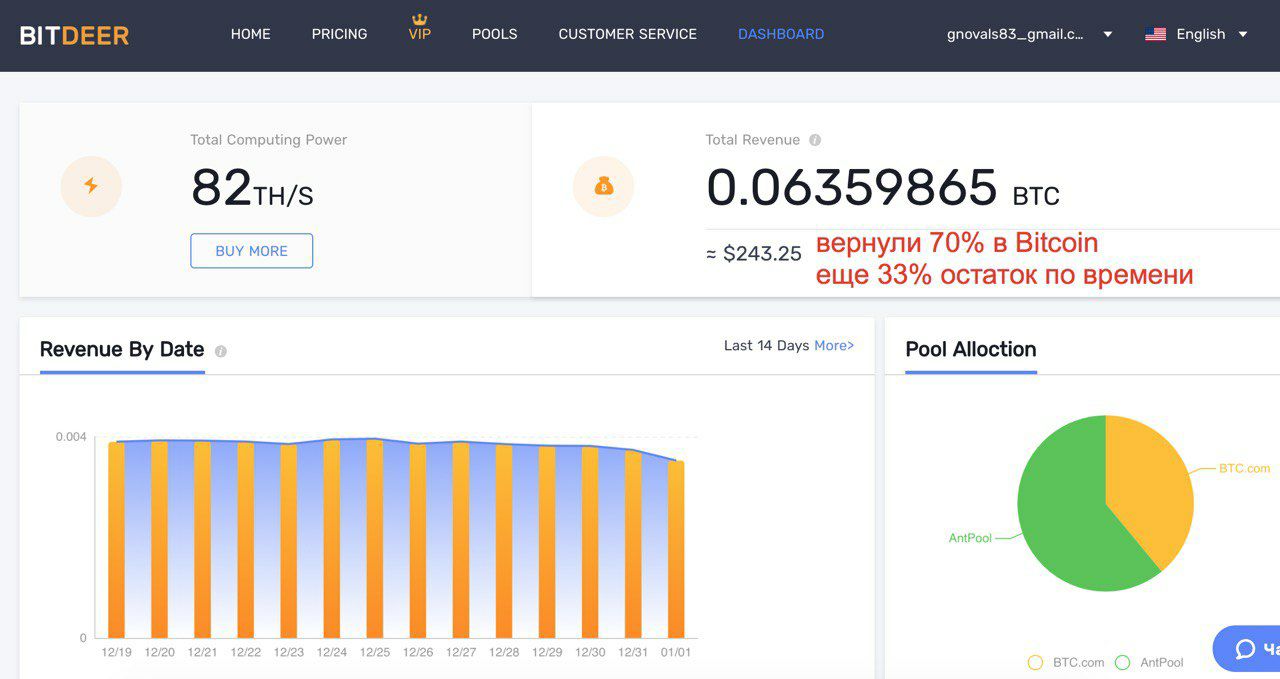The height and width of the screenshot is (679, 1280).
Task: Toggle the AntPool legend marker
Action: tap(1122, 662)
